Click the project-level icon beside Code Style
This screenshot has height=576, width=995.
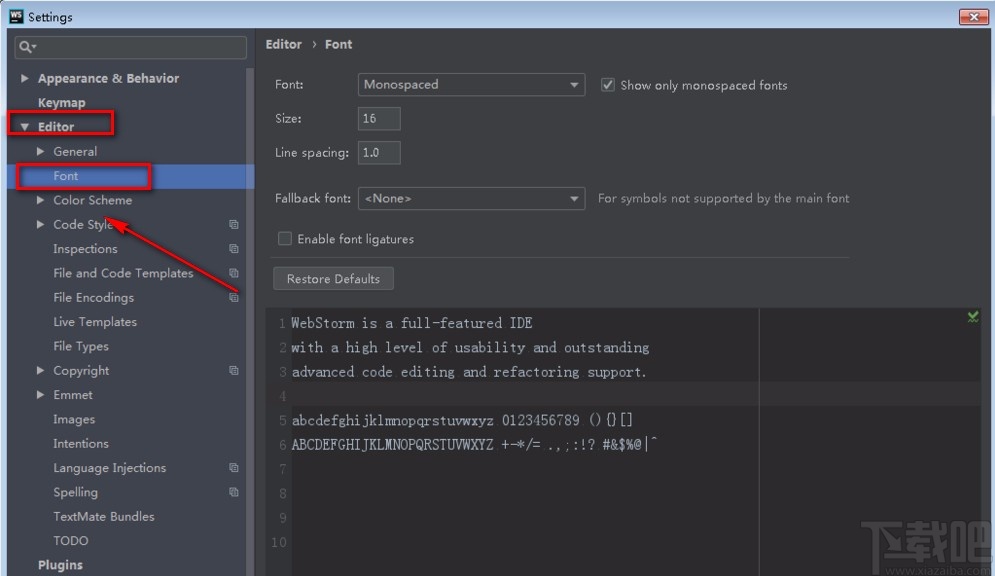click(x=234, y=225)
